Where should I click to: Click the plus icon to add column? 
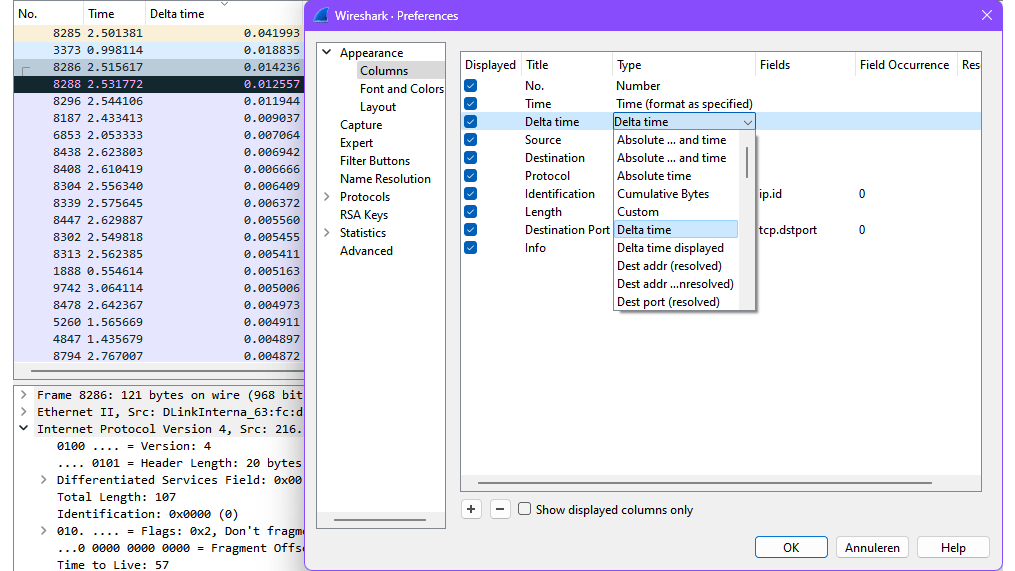coord(472,509)
